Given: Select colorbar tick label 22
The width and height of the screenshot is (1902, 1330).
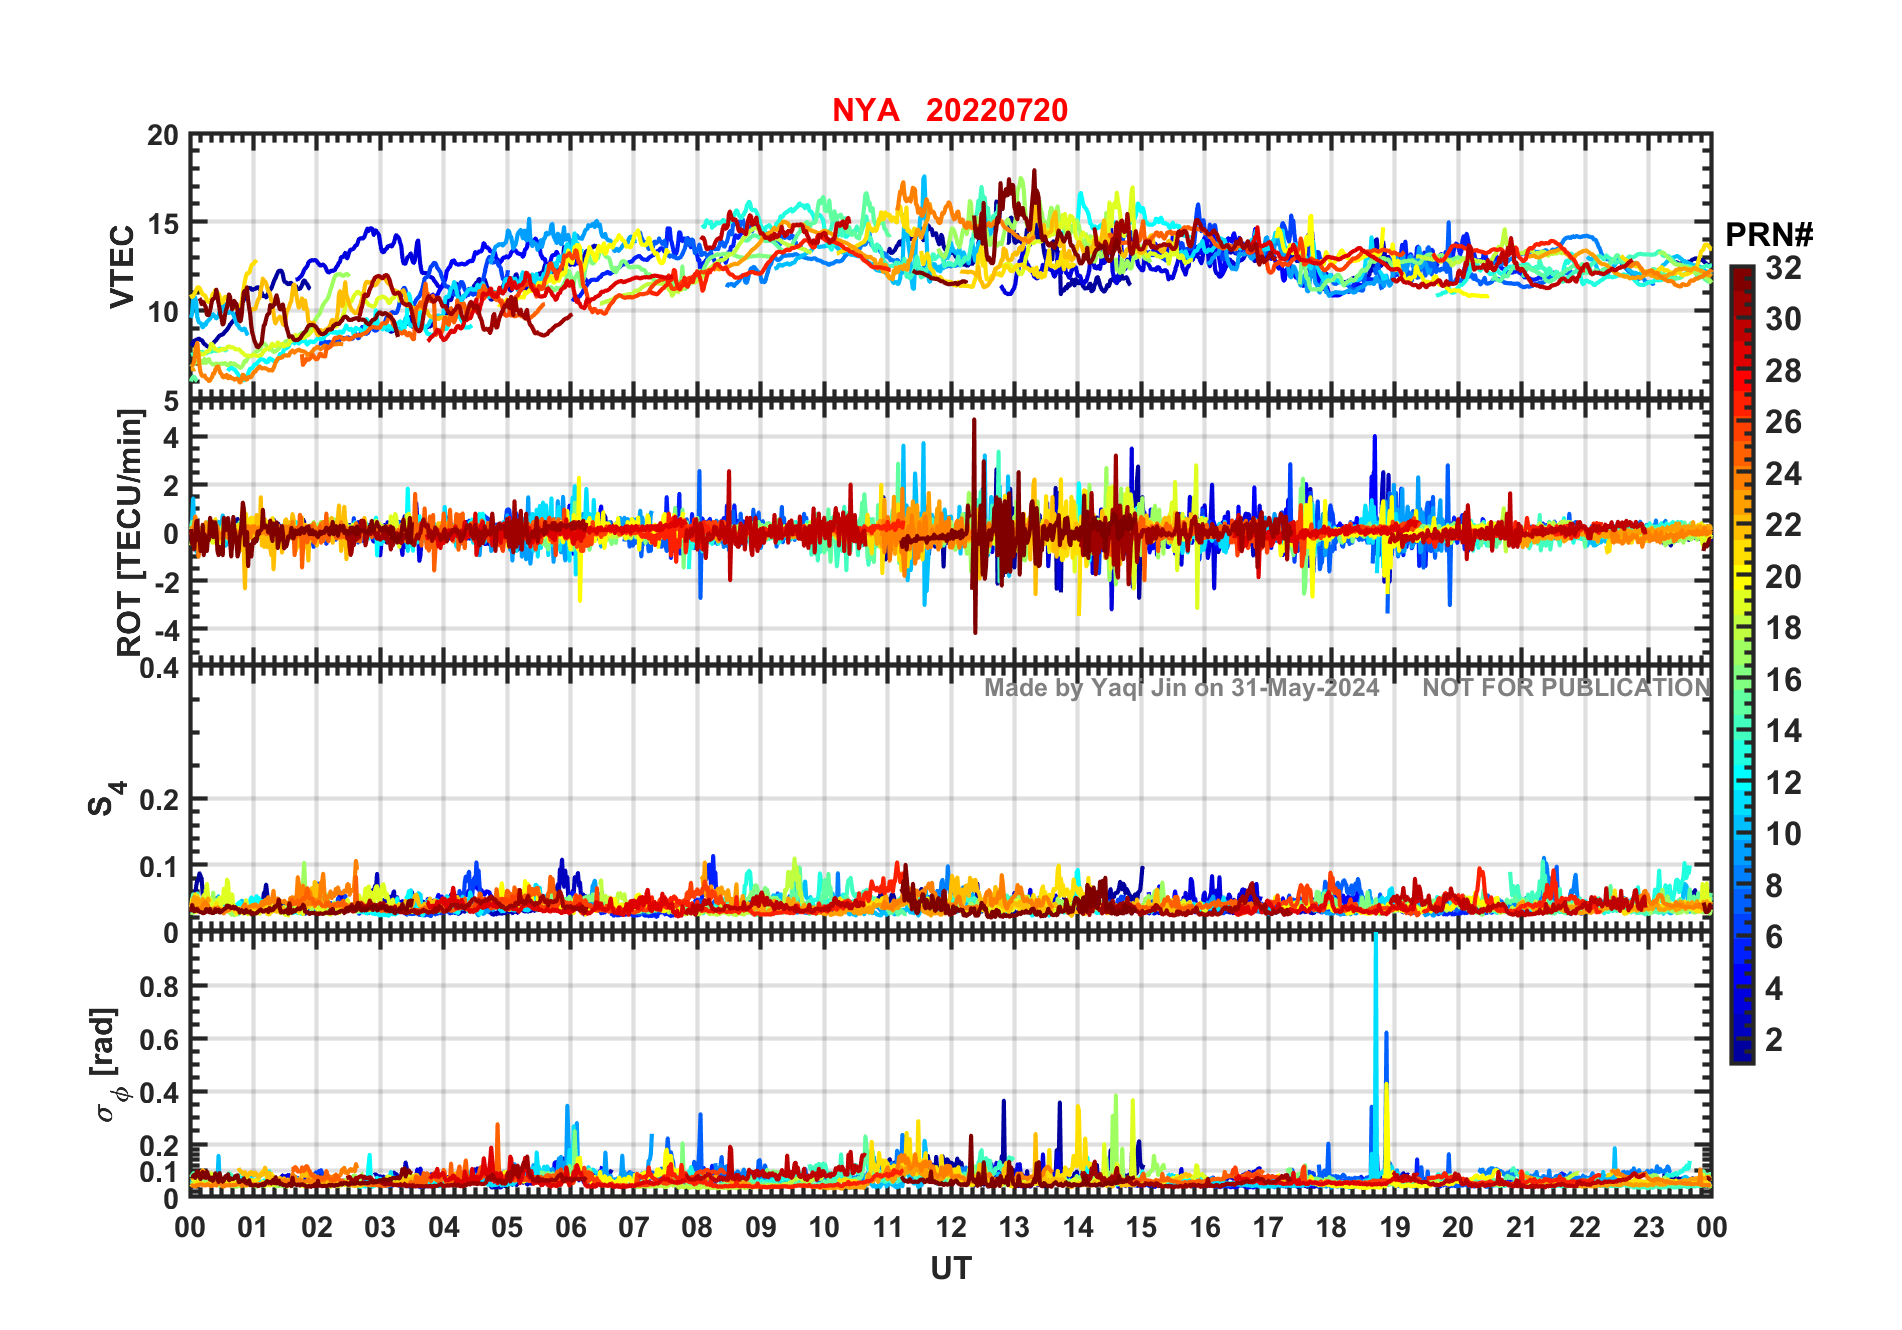Looking at the screenshot, I should click(1783, 525).
